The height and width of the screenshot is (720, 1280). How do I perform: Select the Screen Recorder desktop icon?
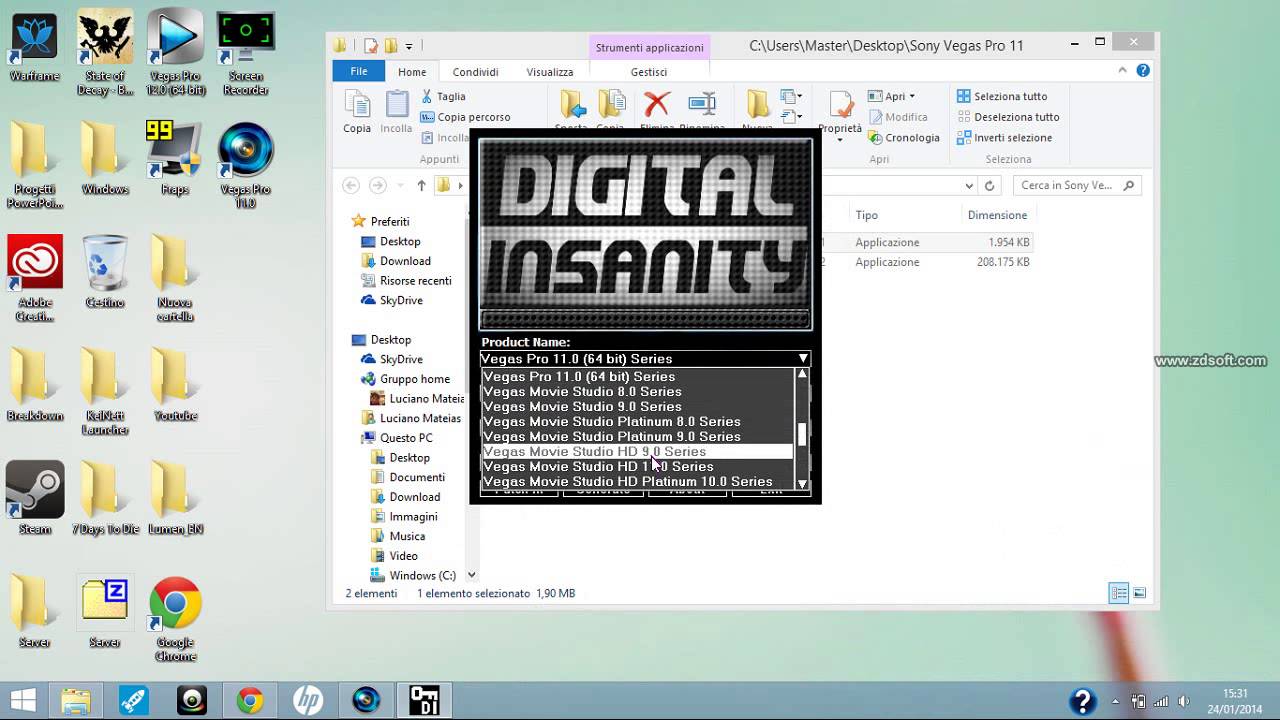pyautogui.click(x=245, y=53)
